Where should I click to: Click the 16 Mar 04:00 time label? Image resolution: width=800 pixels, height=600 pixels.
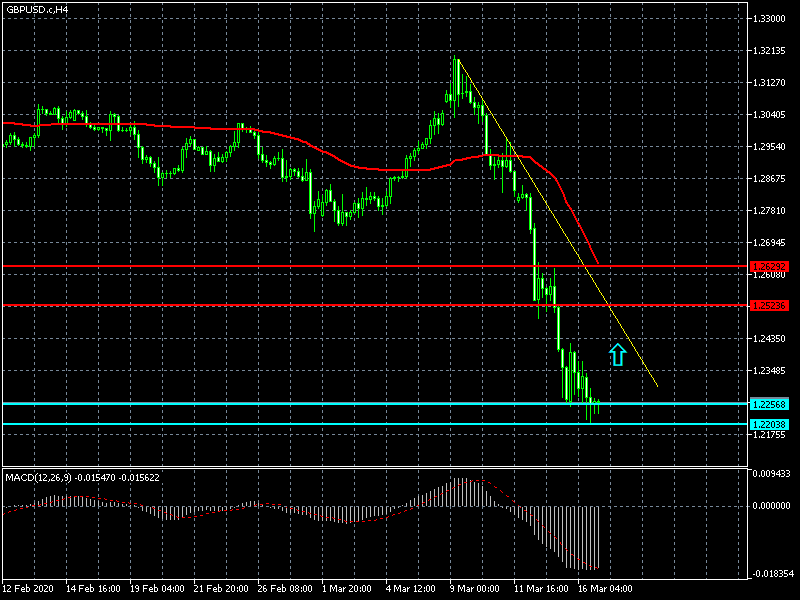click(606, 589)
